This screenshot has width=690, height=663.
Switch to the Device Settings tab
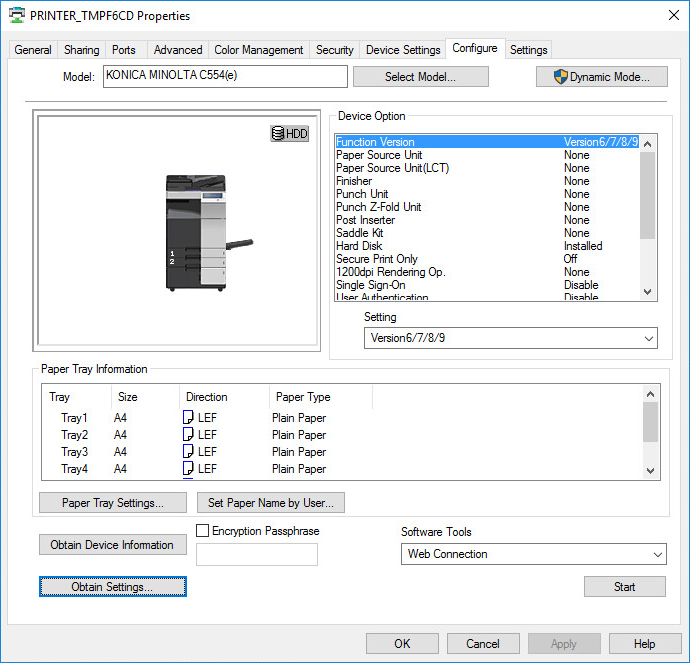(403, 50)
